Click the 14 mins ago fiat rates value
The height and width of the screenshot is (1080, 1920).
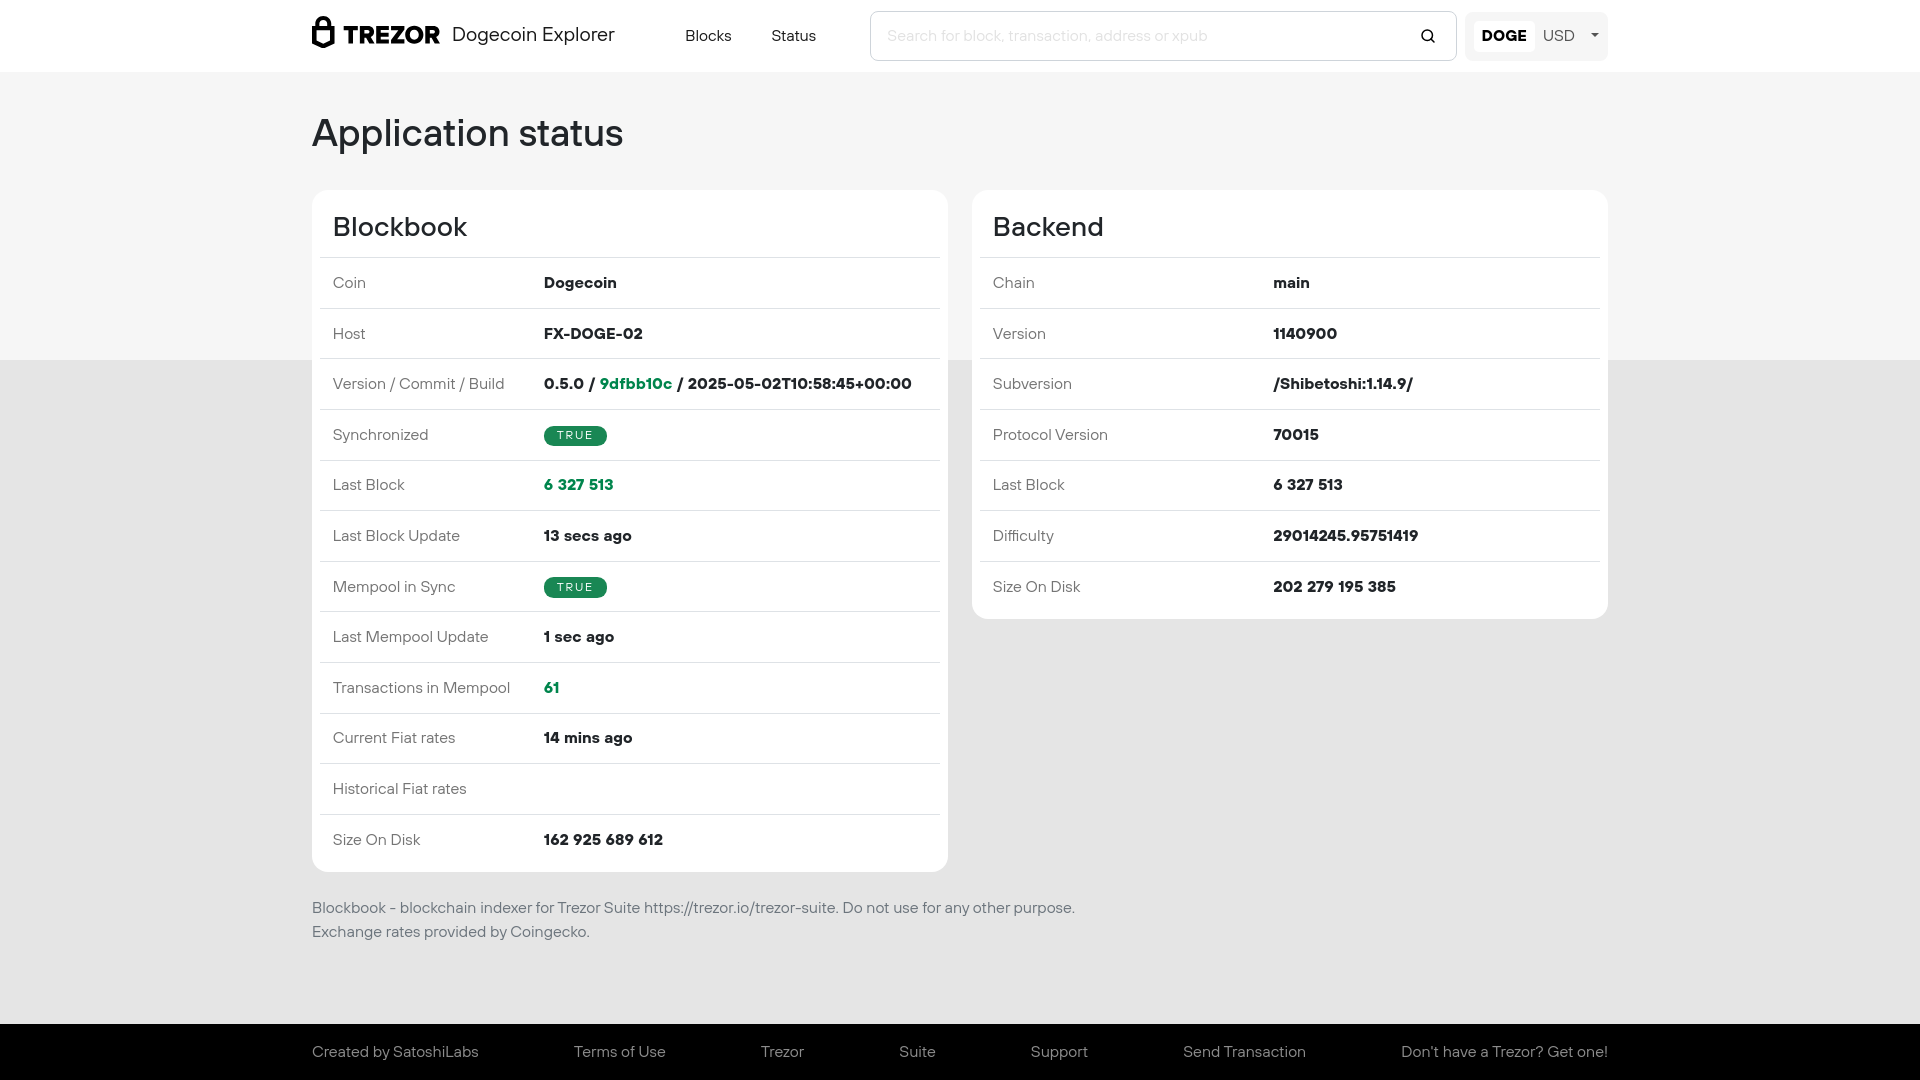[x=588, y=738]
